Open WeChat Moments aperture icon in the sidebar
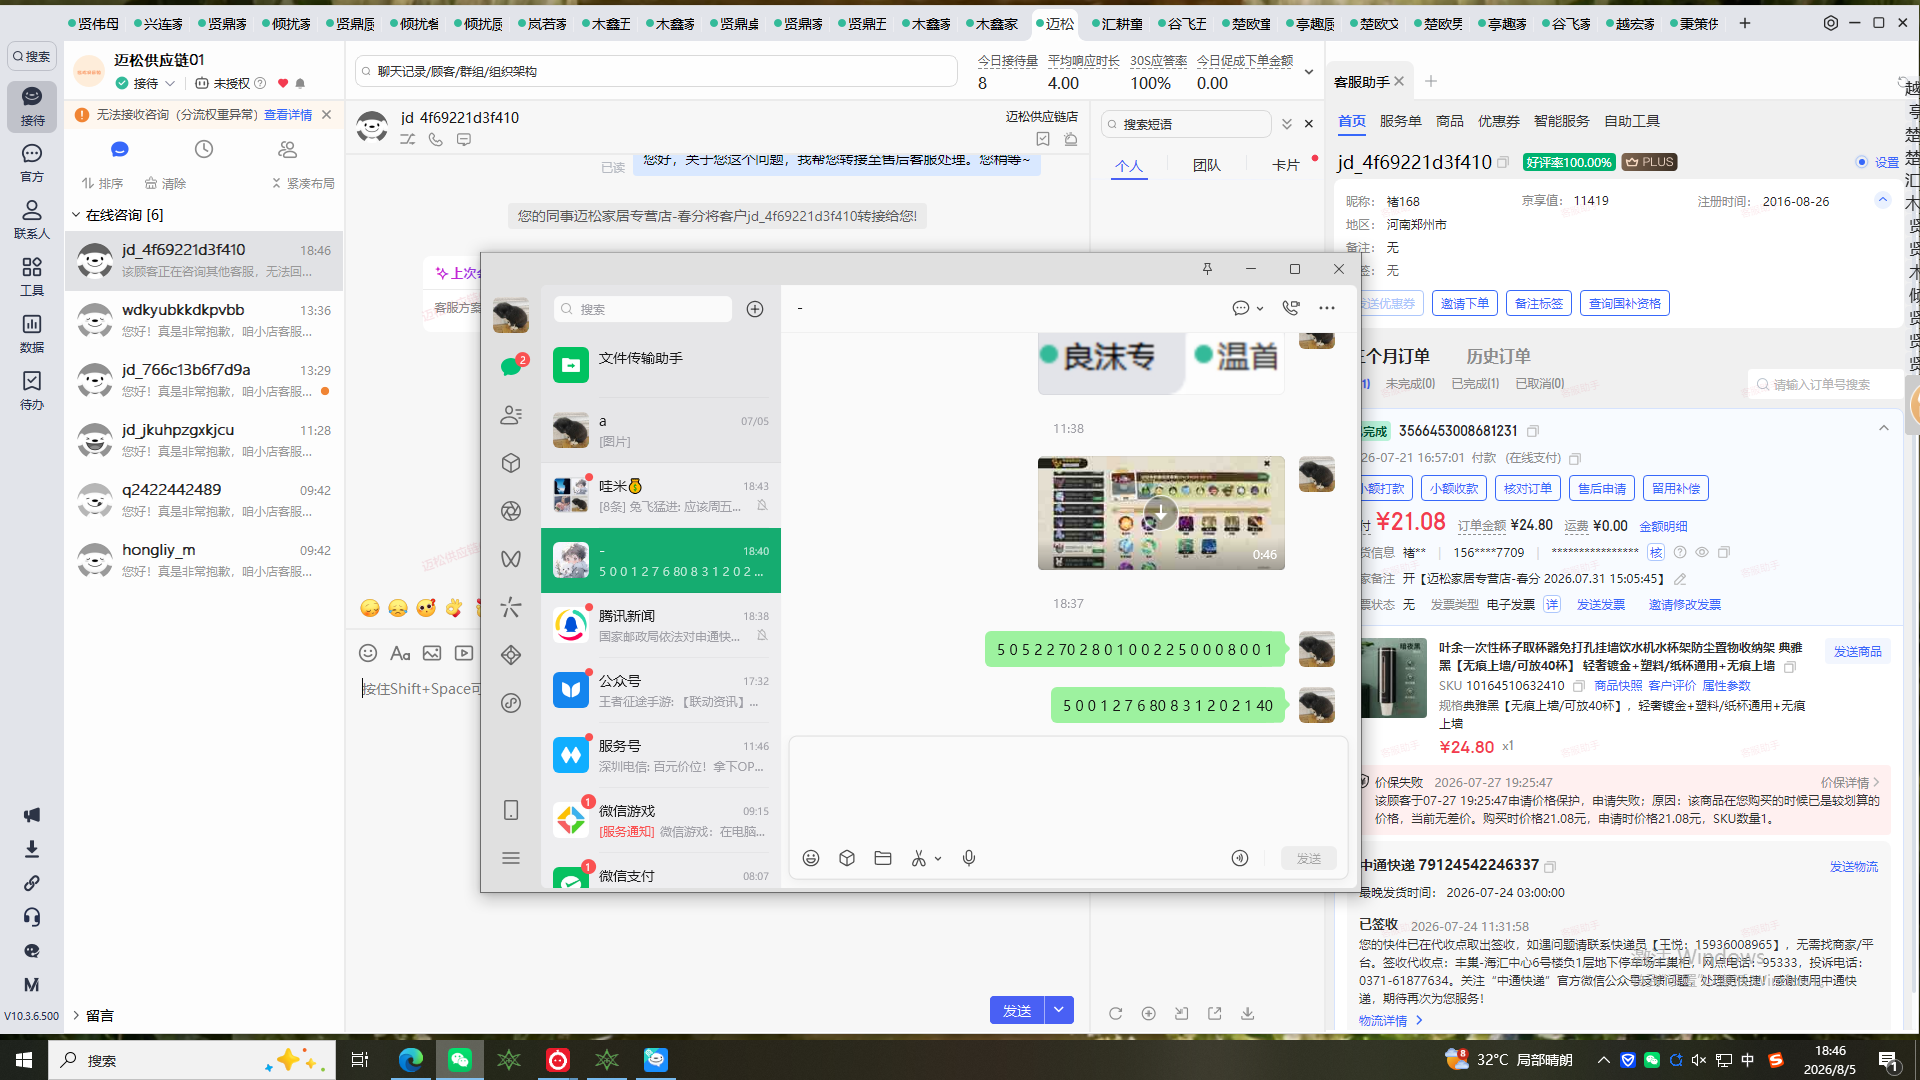This screenshot has width=1920, height=1080. tap(511, 511)
